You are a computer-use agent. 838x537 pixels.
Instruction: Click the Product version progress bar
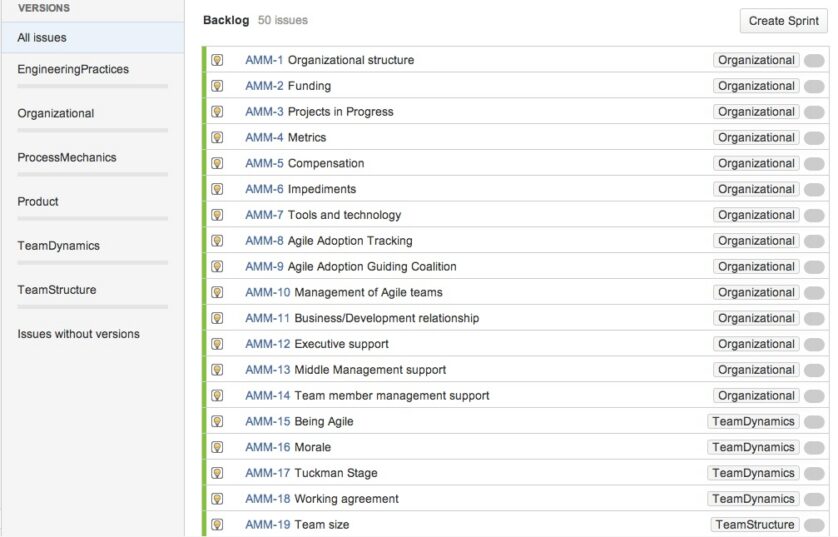92,219
